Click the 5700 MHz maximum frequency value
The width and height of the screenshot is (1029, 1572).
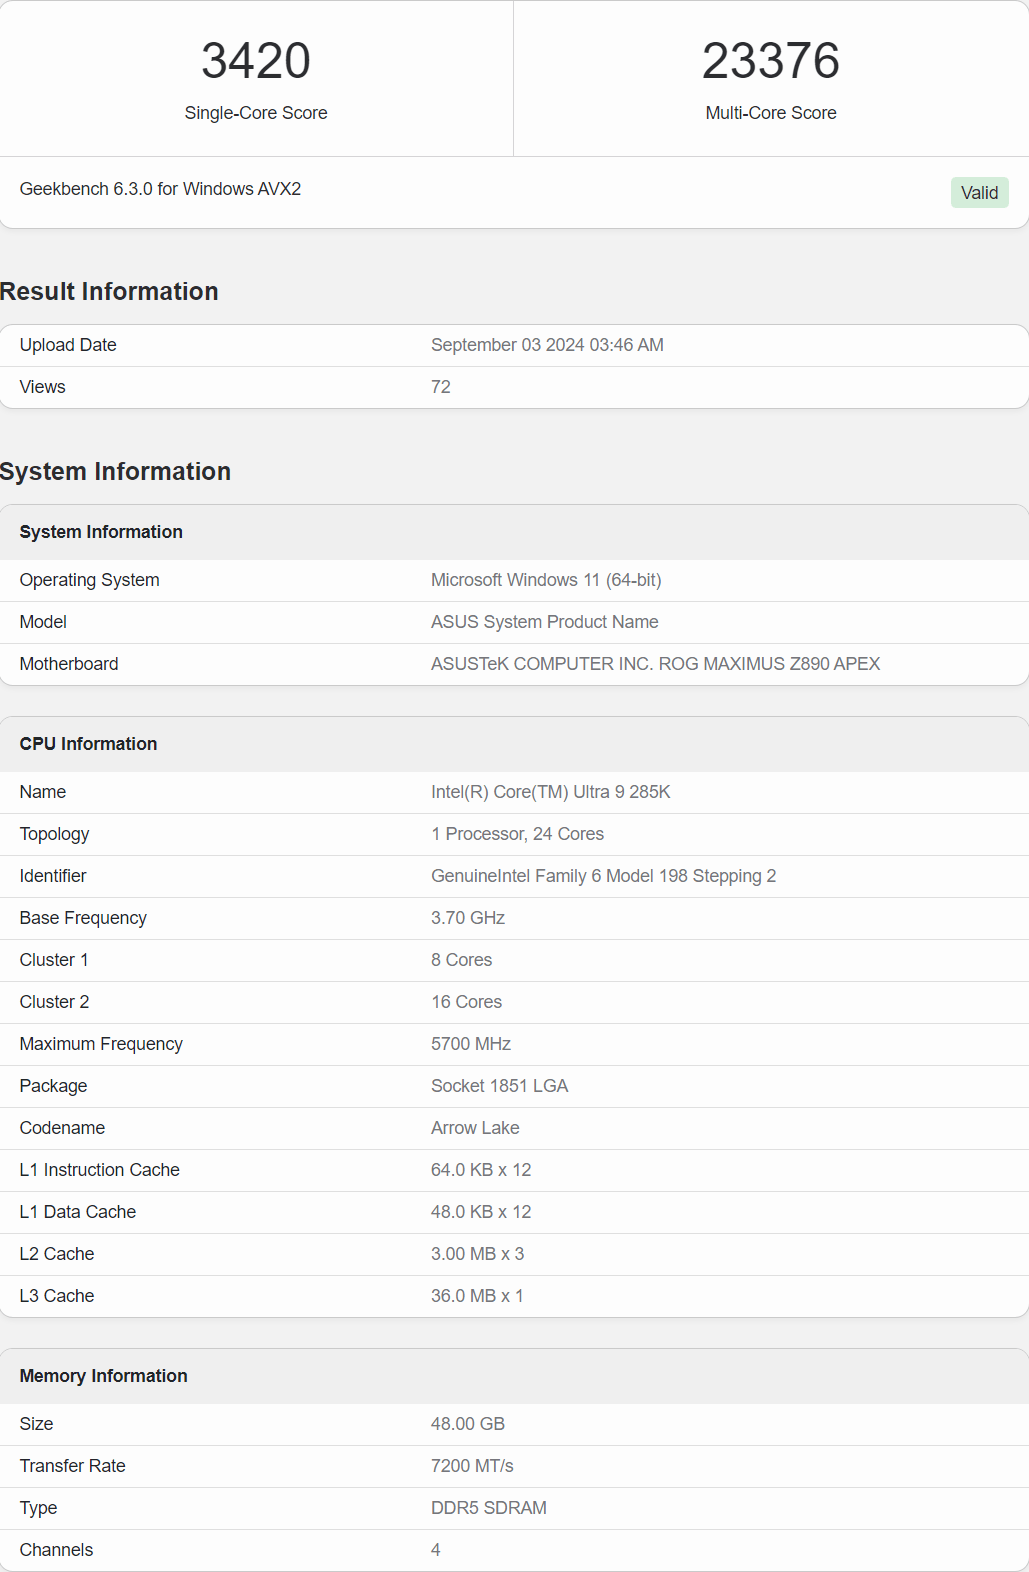(x=471, y=1044)
